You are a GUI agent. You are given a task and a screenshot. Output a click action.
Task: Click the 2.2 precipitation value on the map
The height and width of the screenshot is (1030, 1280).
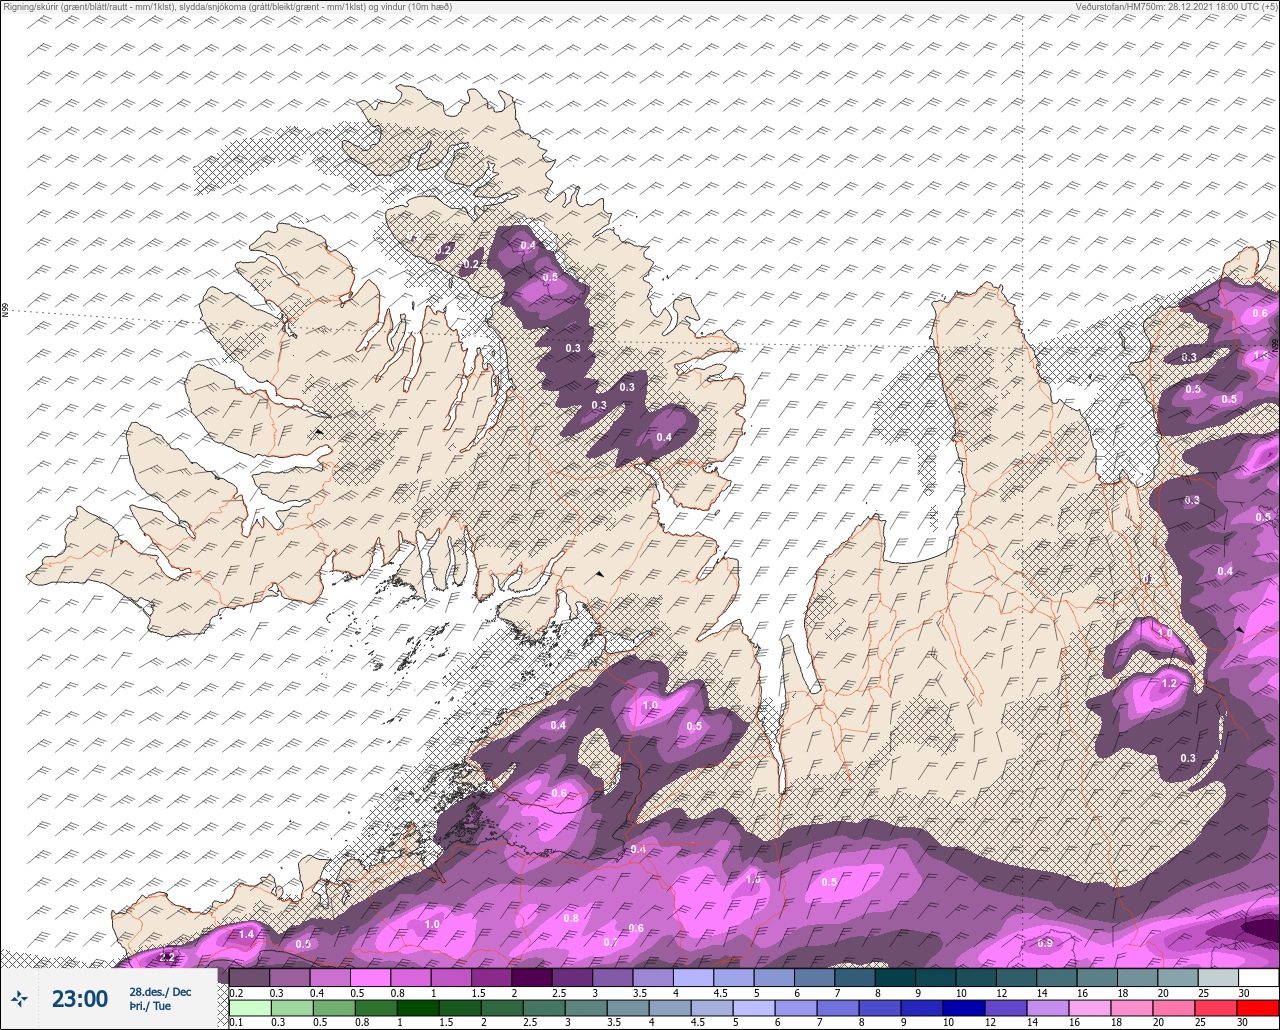tap(167, 957)
